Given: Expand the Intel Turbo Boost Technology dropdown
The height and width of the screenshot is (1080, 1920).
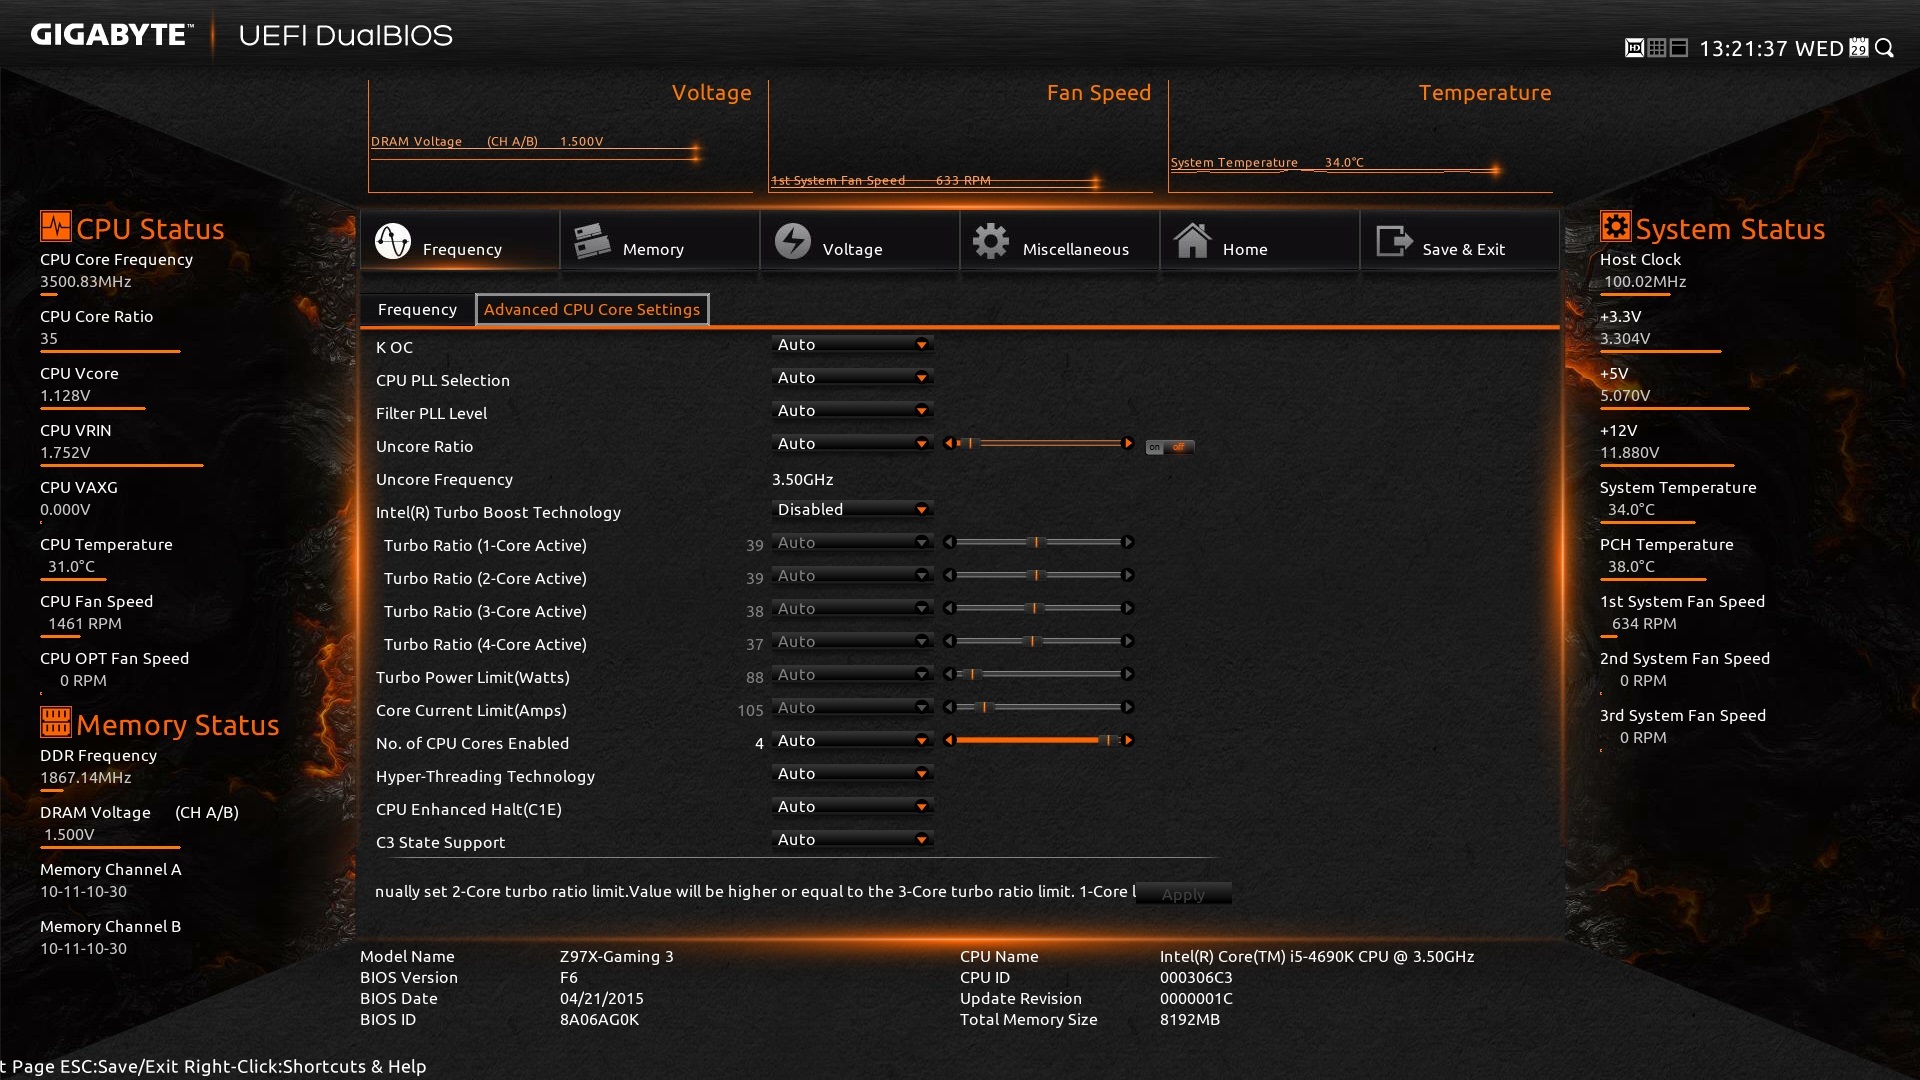Looking at the screenshot, I should pyautogui.click(x=853, y=510).
